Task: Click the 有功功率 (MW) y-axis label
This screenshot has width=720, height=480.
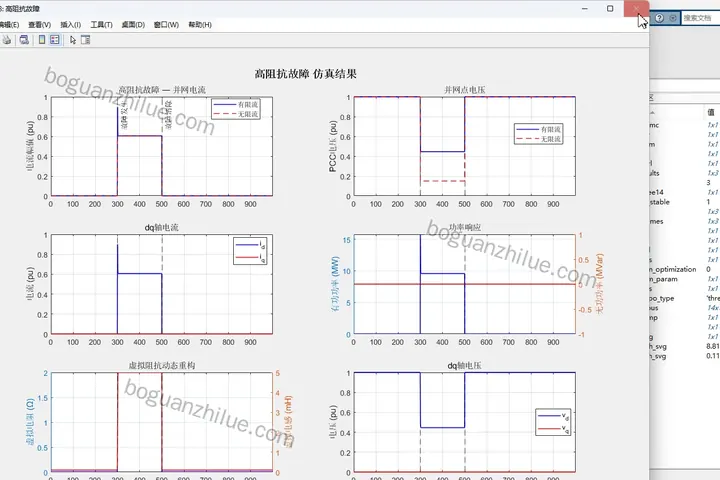Action: (335, 284)
